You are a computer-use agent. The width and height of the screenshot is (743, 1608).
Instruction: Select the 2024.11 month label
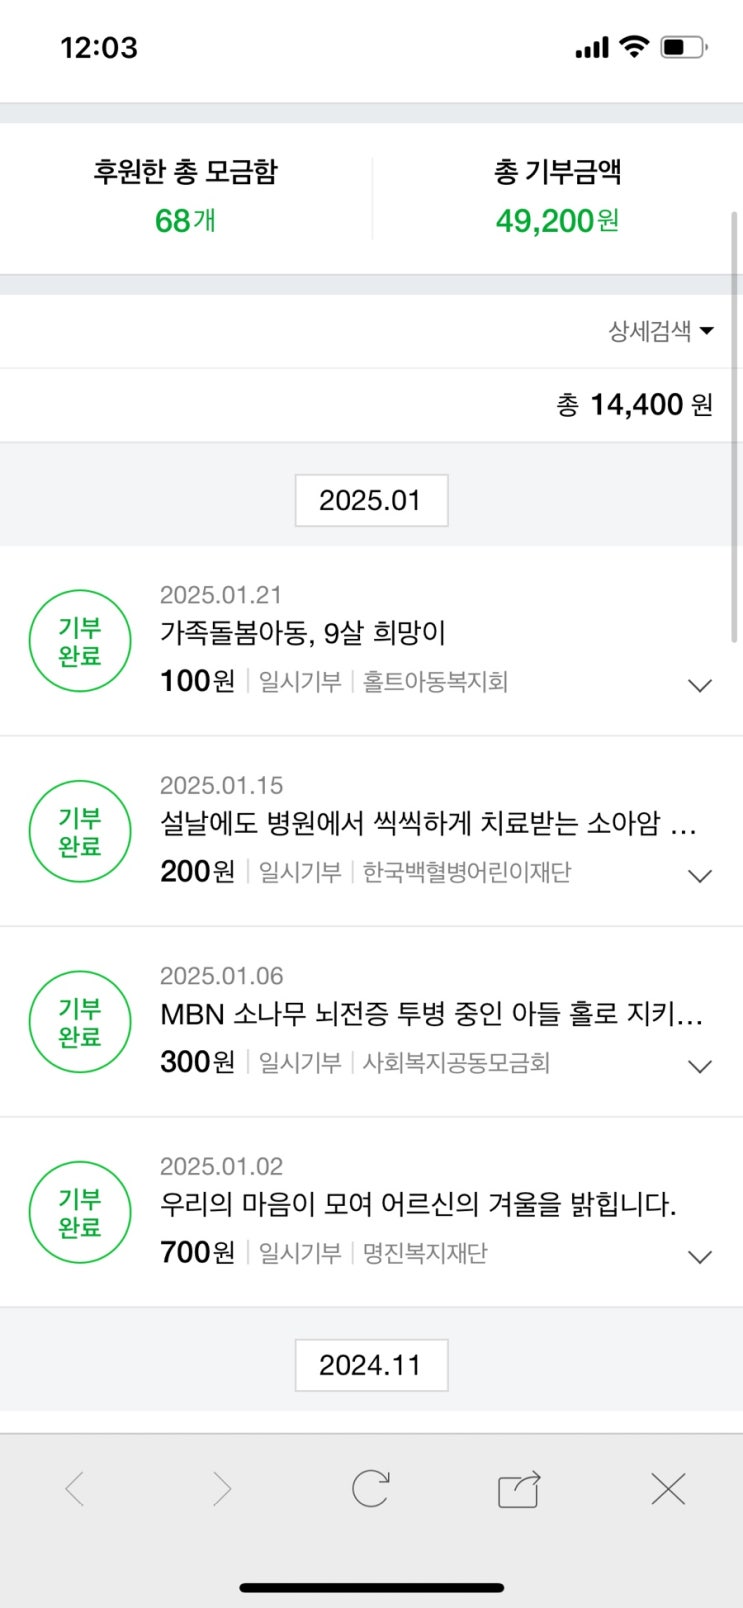click(371, 1365)
